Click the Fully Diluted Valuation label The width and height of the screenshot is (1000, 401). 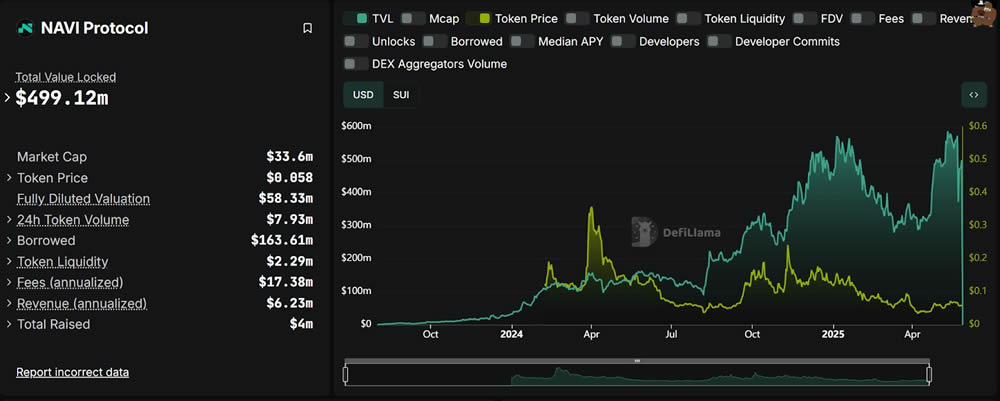(x=84, y=199)
